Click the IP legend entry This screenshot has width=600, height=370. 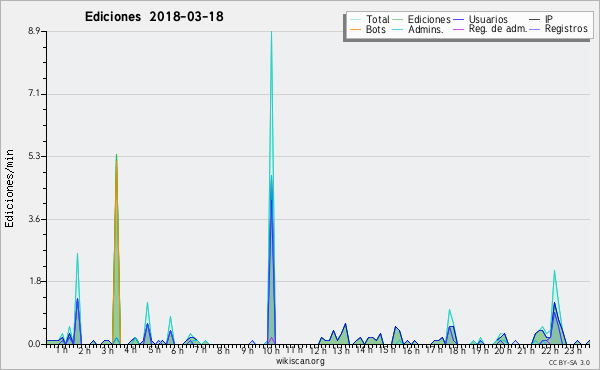(549, 19)
